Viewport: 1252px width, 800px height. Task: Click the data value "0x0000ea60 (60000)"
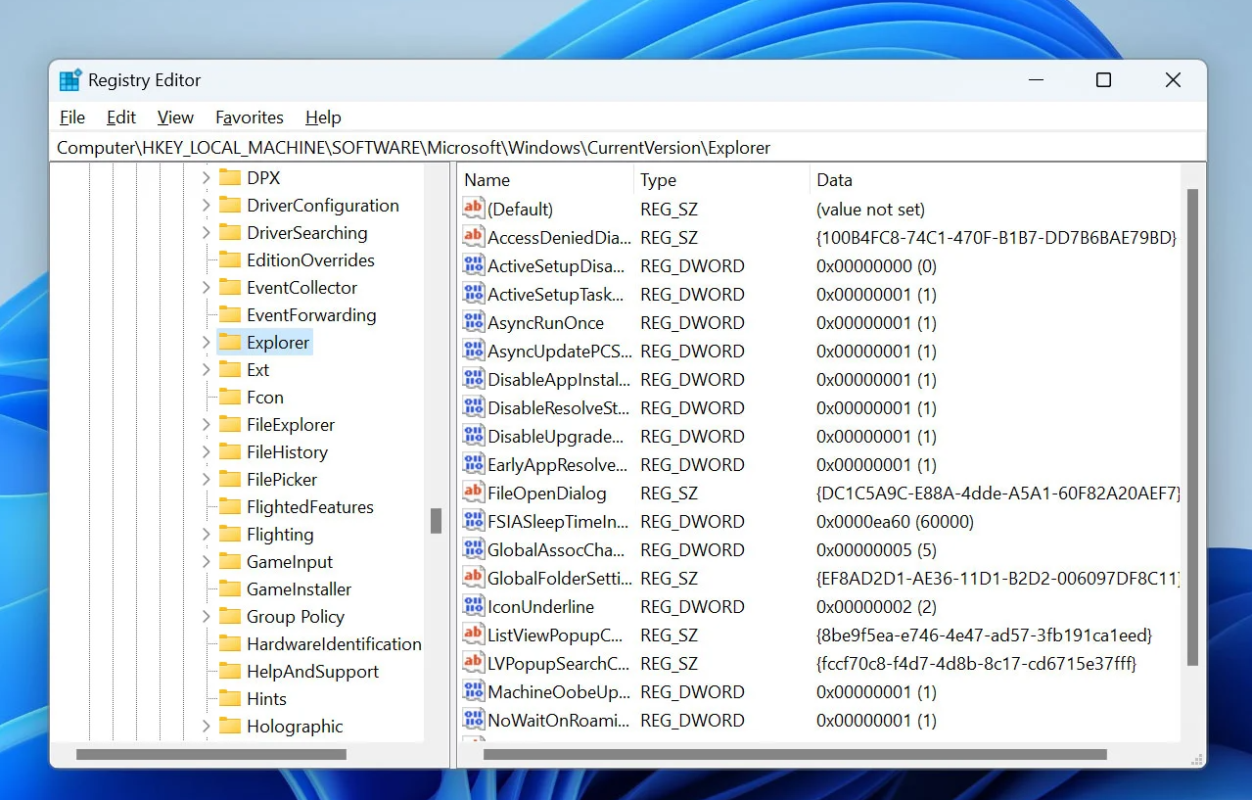click(x=895, y=521)
